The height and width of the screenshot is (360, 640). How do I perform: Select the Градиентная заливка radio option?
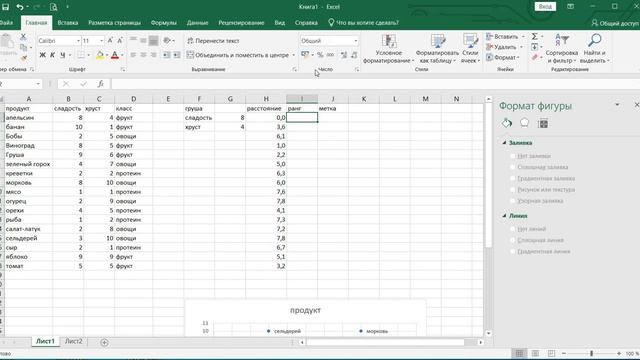coord(513,178)
